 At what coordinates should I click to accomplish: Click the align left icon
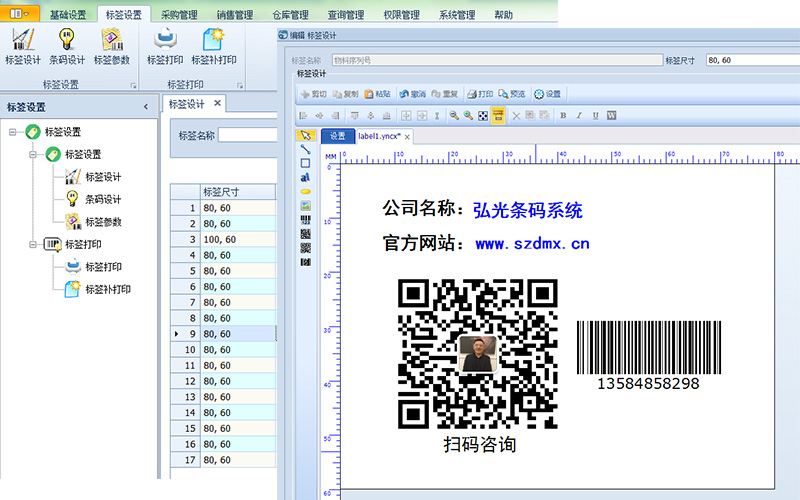pos(303,116)
